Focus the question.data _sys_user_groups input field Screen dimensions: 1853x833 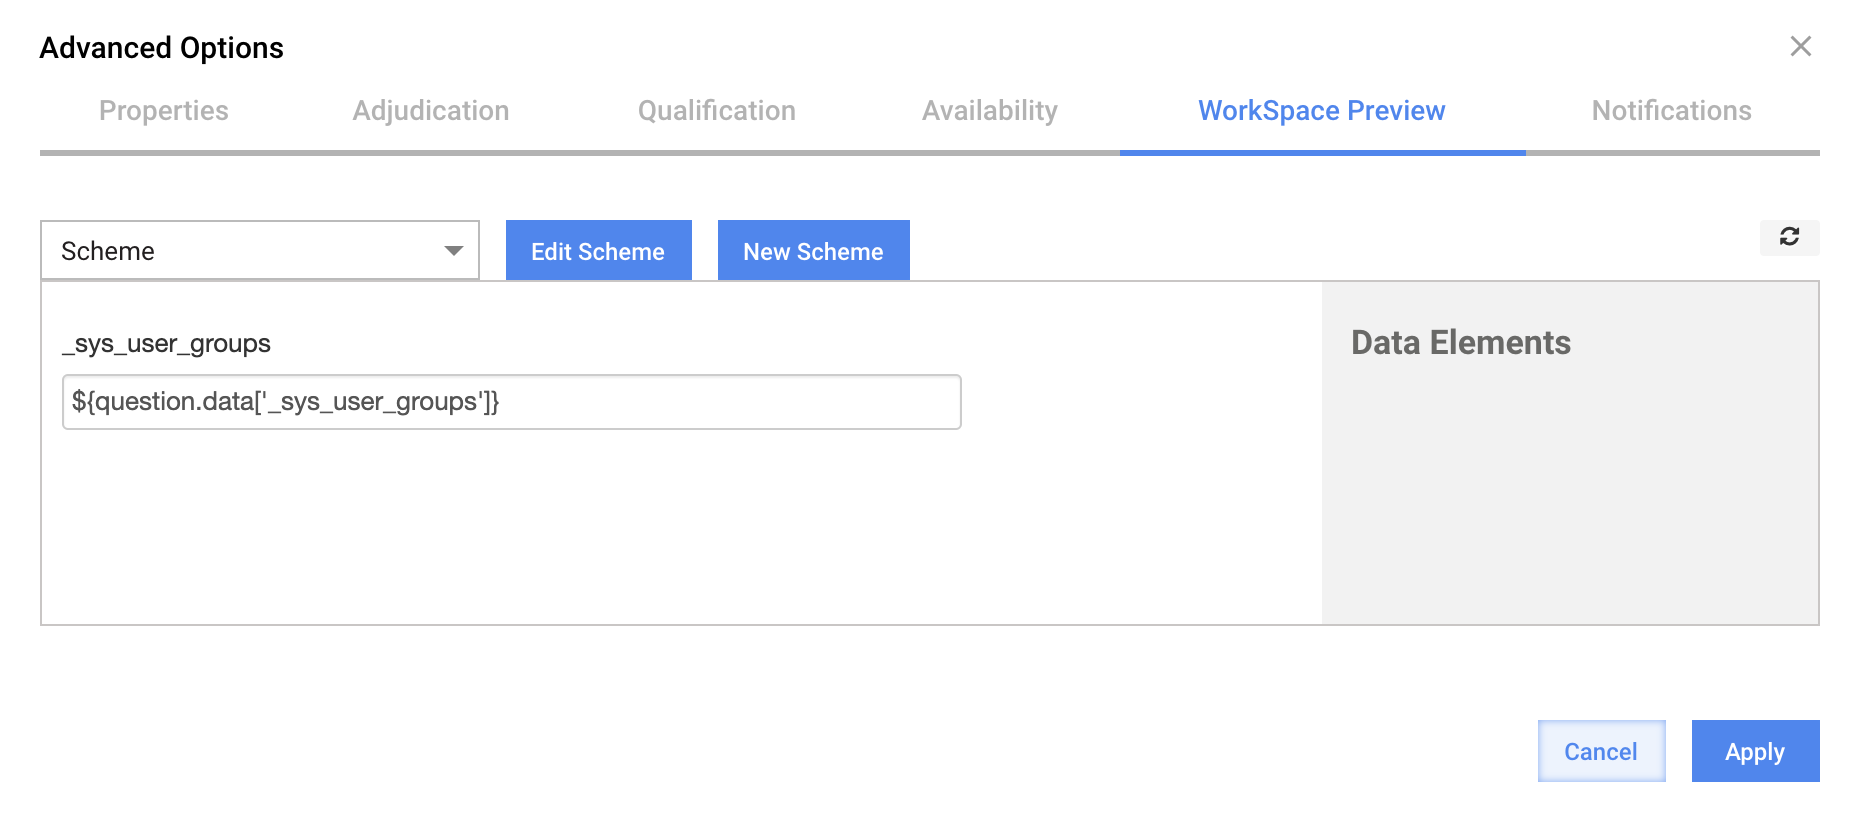point(512,402)
